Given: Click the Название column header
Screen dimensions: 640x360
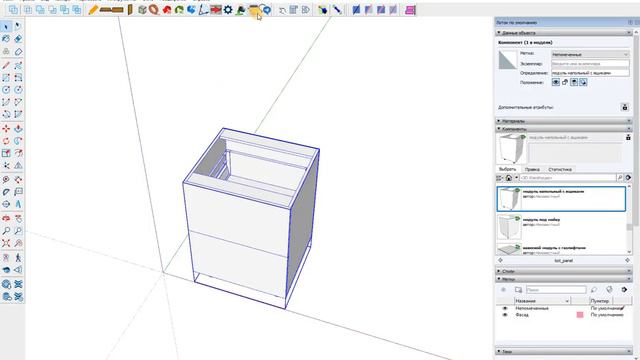Looking at the screenshot, I should [542, 301].
